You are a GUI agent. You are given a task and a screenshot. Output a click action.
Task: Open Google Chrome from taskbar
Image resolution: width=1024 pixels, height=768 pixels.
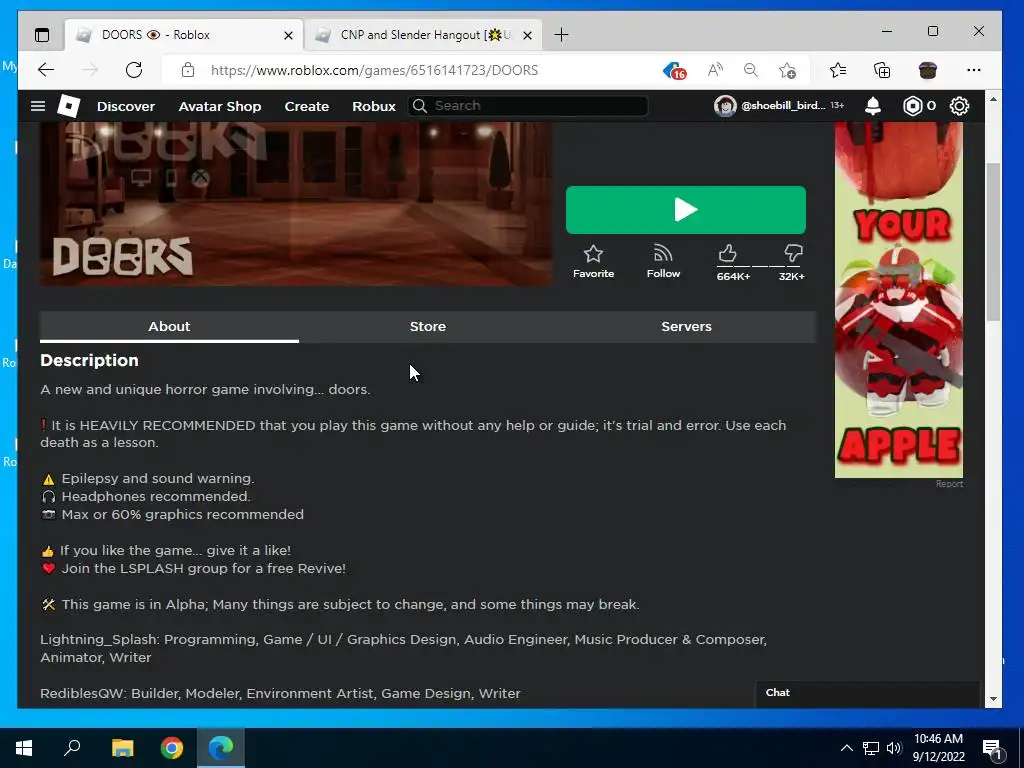click(172, 748)
